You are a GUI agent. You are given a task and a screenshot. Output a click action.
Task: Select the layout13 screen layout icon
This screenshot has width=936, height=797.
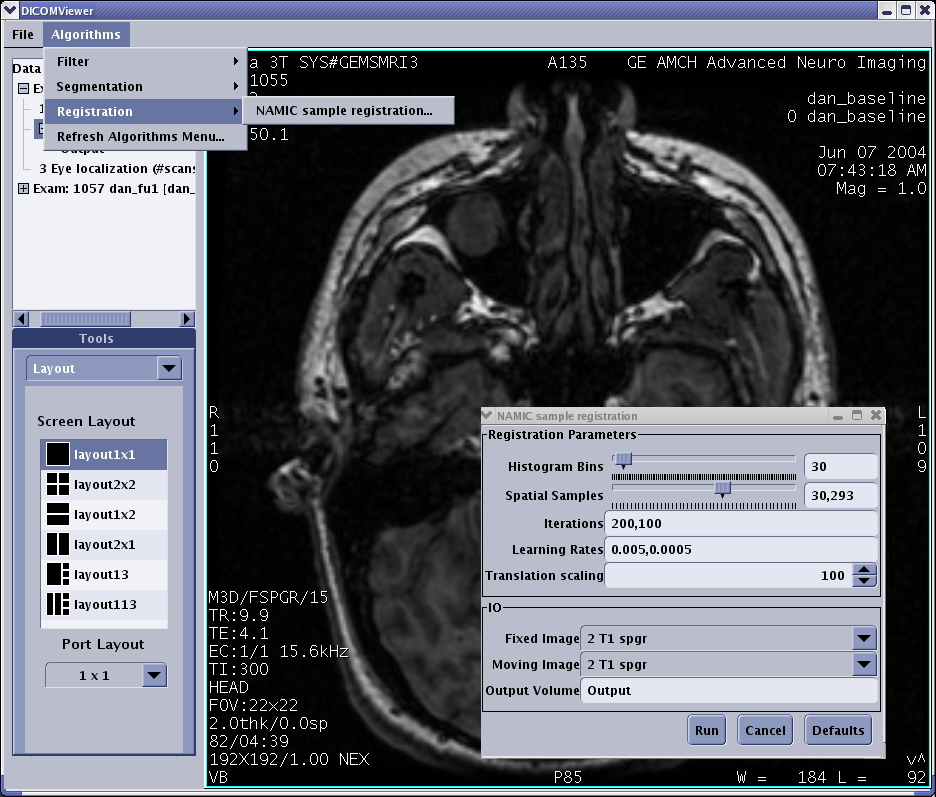click(57, 574)
